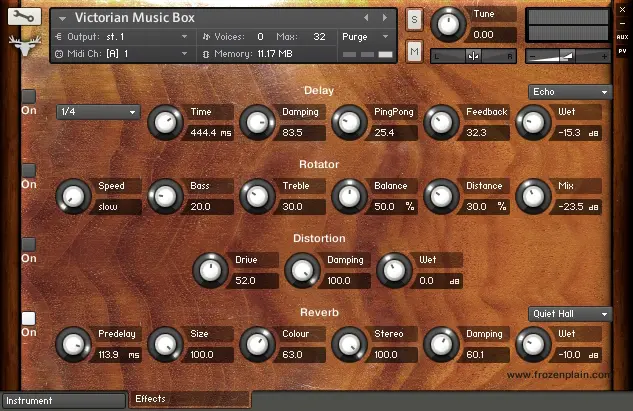Click the Rotator Bass knob
Image resolution: width=633 pixels, height=411 pixels.
coord(166,197)
